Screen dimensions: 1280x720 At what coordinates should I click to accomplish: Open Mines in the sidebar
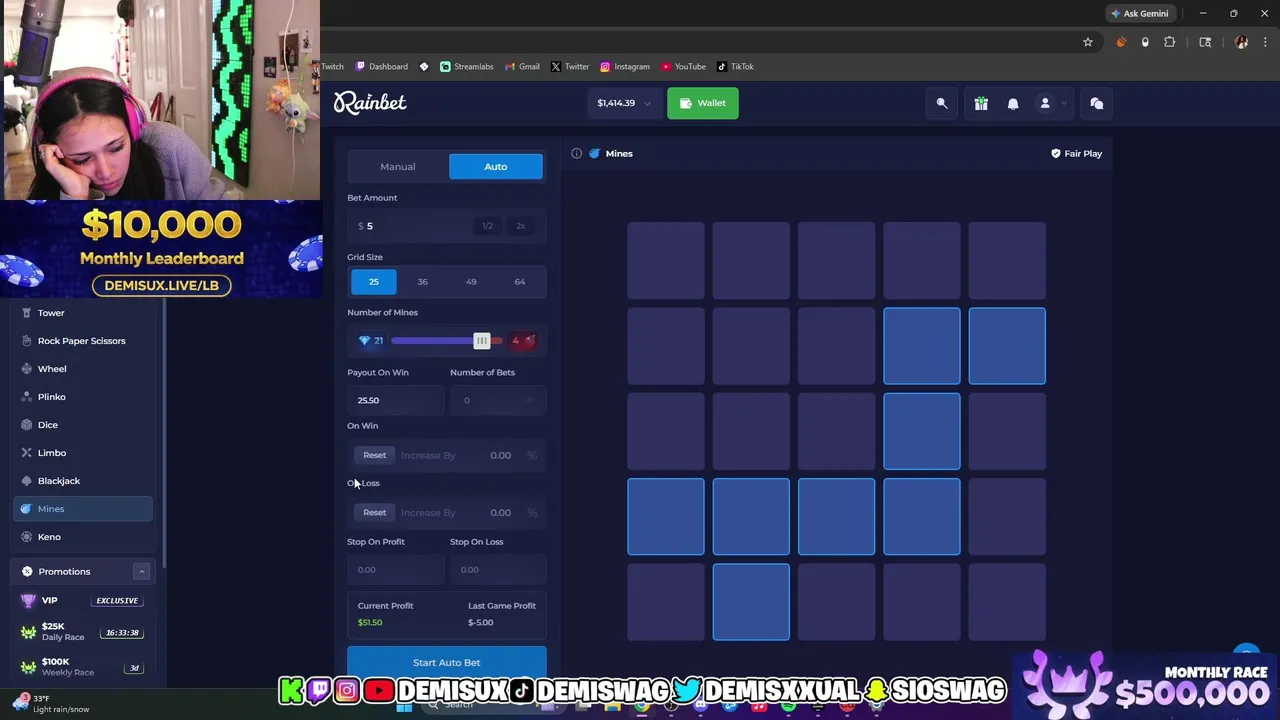point(83,509)
